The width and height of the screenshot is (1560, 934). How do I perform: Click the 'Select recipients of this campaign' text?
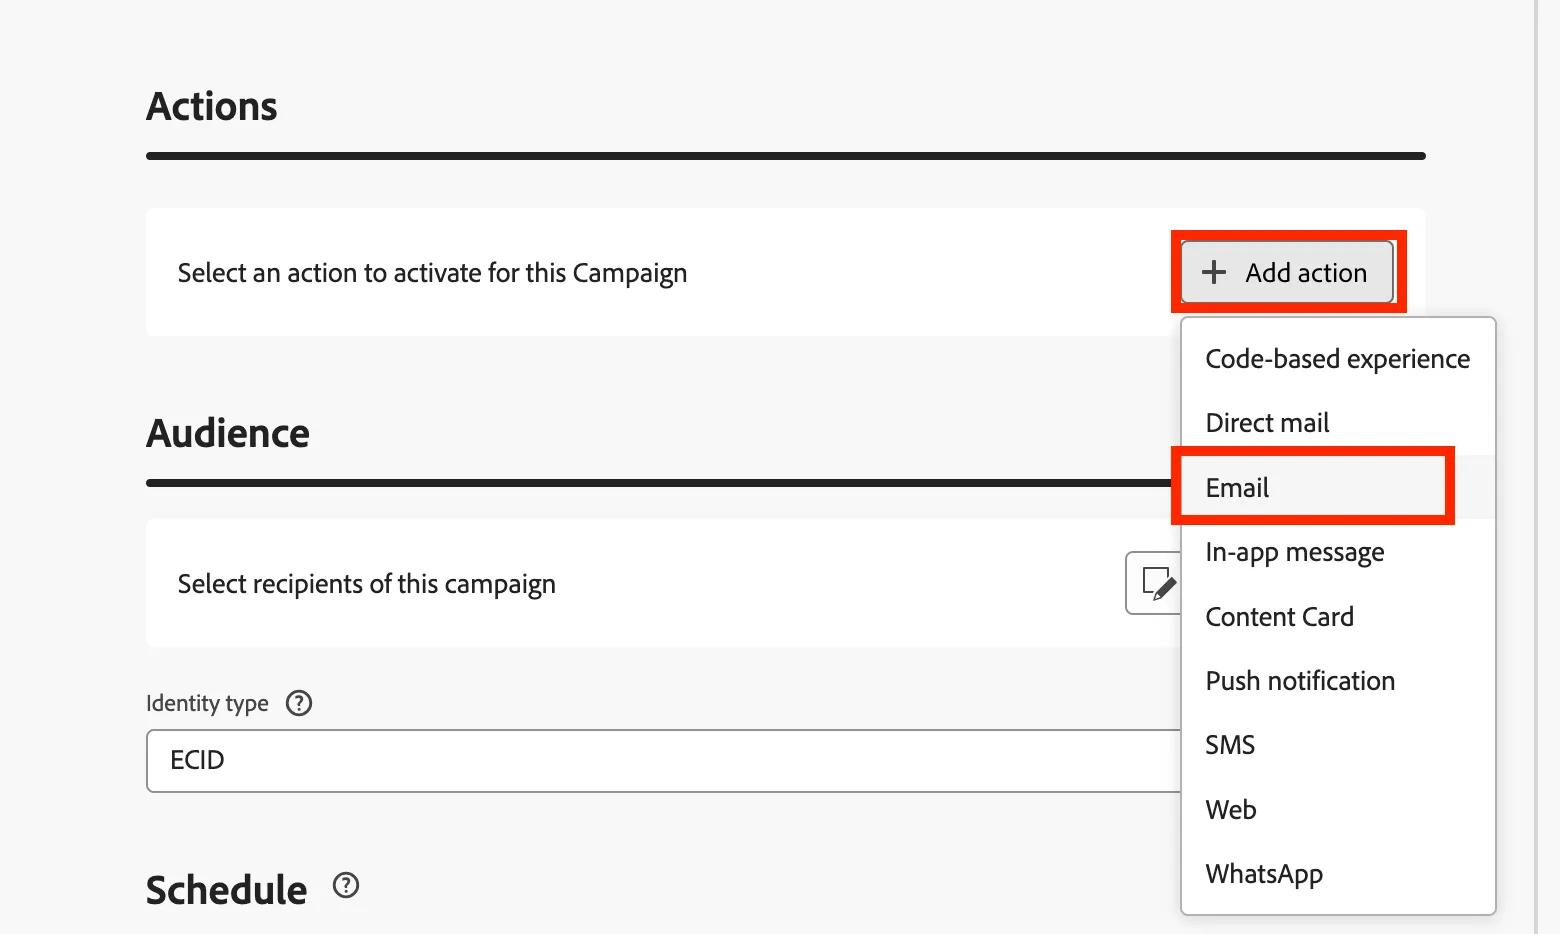tap(366, 584)
